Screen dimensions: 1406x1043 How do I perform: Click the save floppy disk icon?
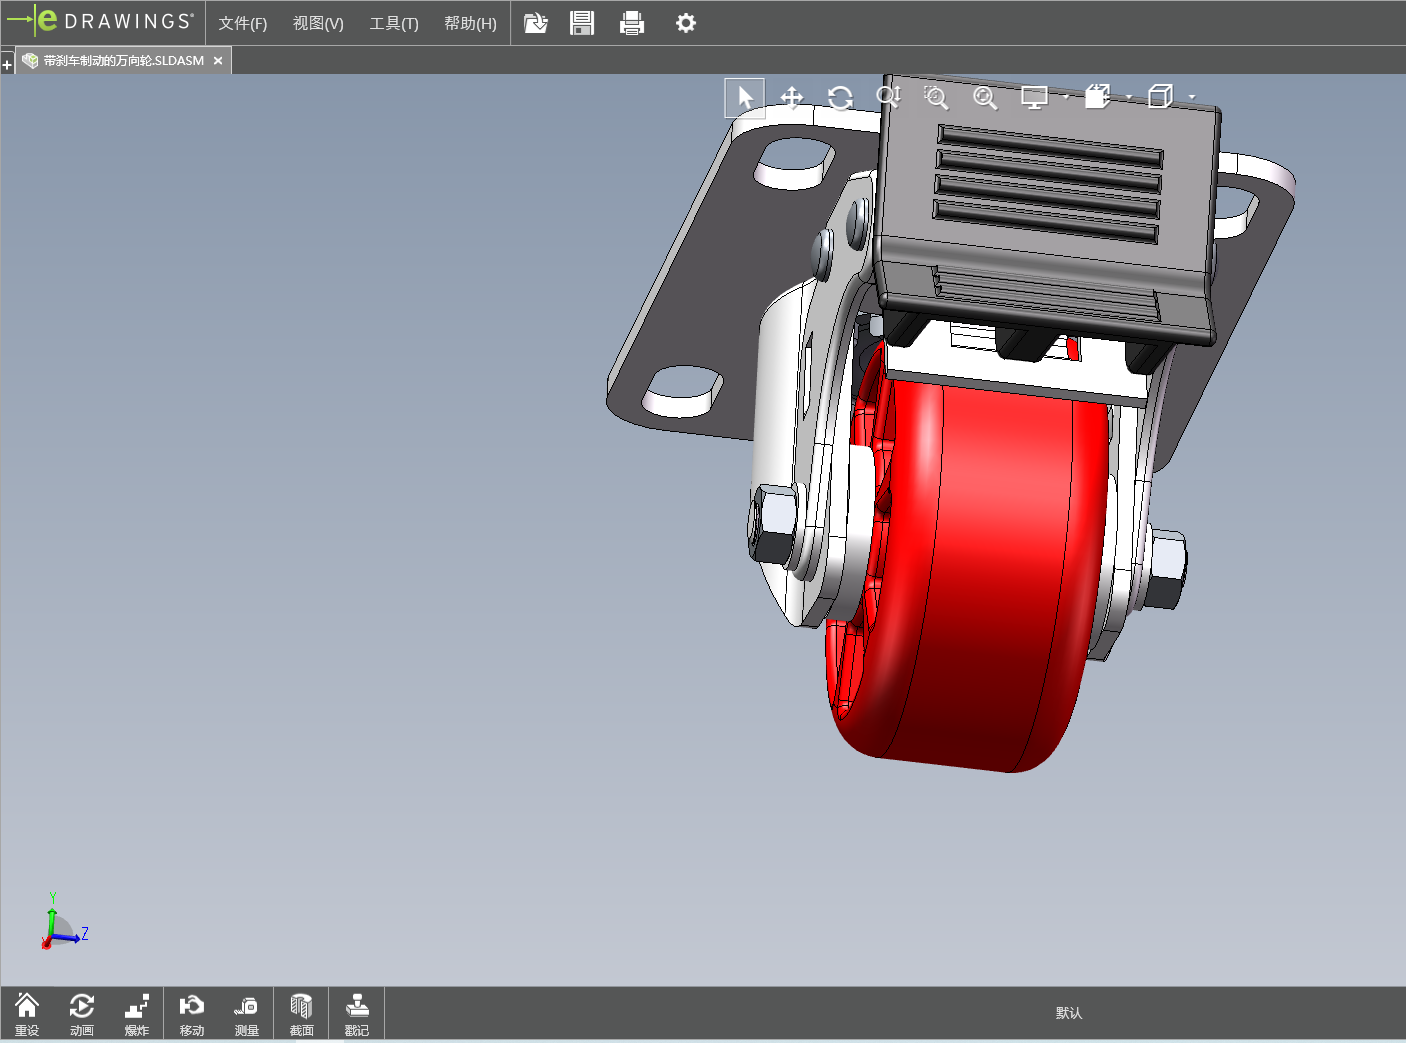582,23
